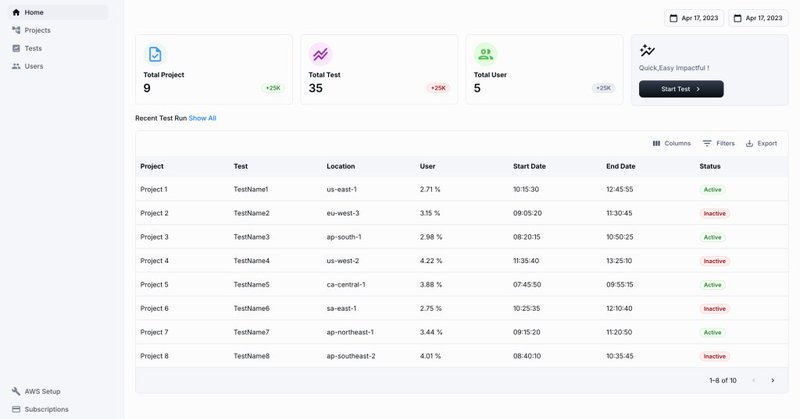This screenshot has height=419, width=800.
Task: Open the second Apr 17, 2023 date picker
Action: coord(758,18)
